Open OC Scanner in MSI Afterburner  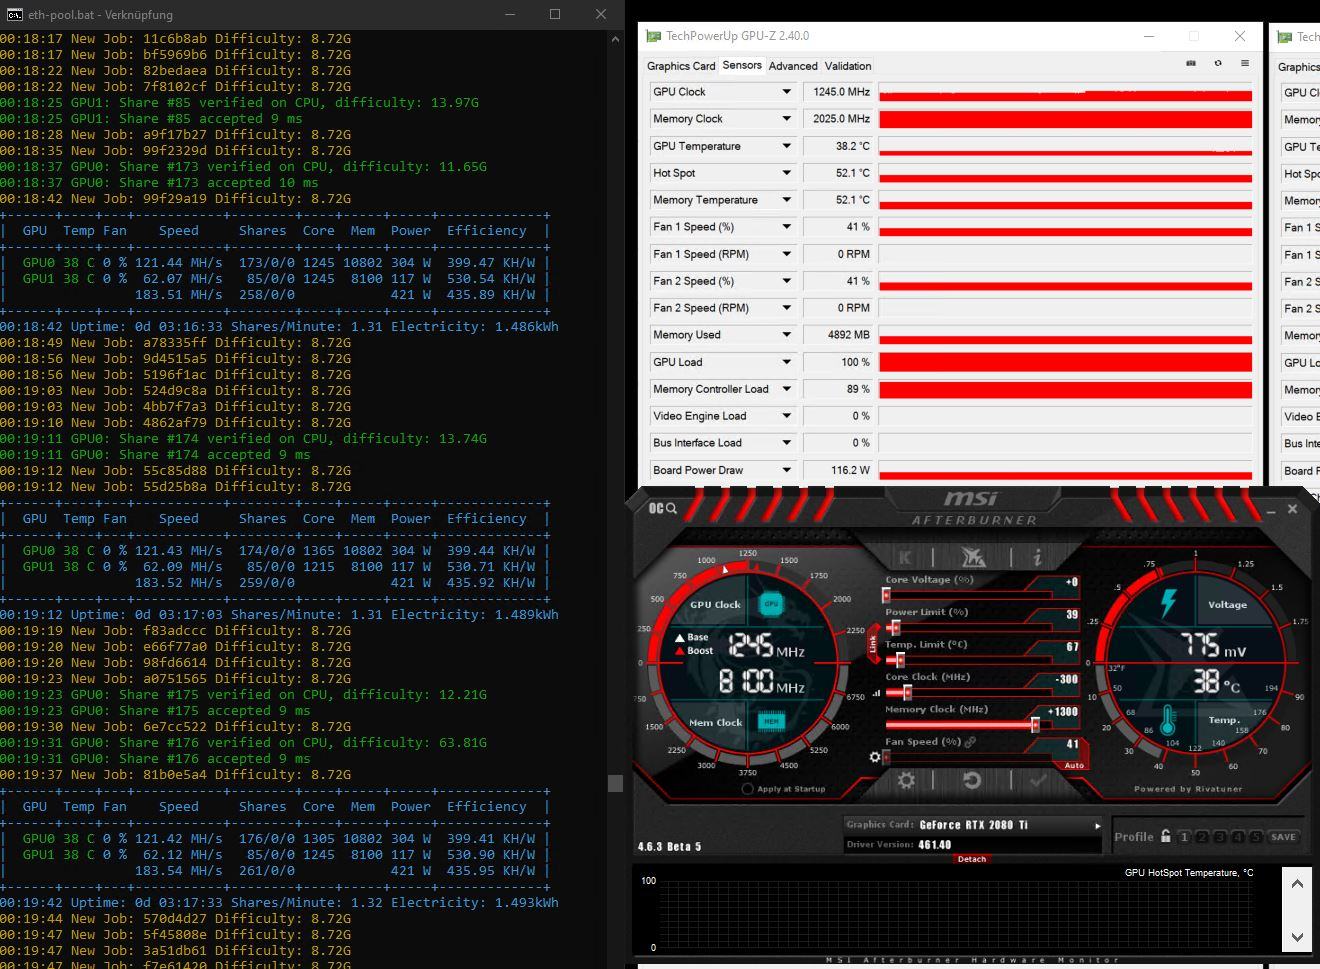pyautogui.click(x=662, y=508)
